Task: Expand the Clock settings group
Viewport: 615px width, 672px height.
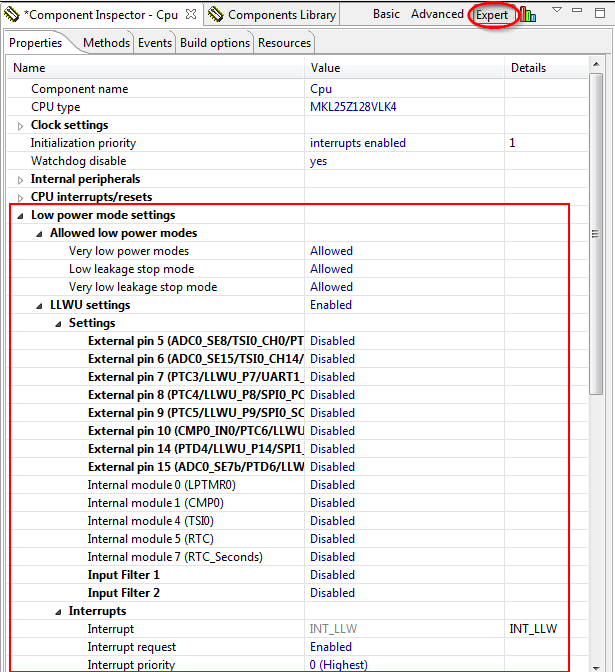Action: pyautogui.click(x=20, y=126)
